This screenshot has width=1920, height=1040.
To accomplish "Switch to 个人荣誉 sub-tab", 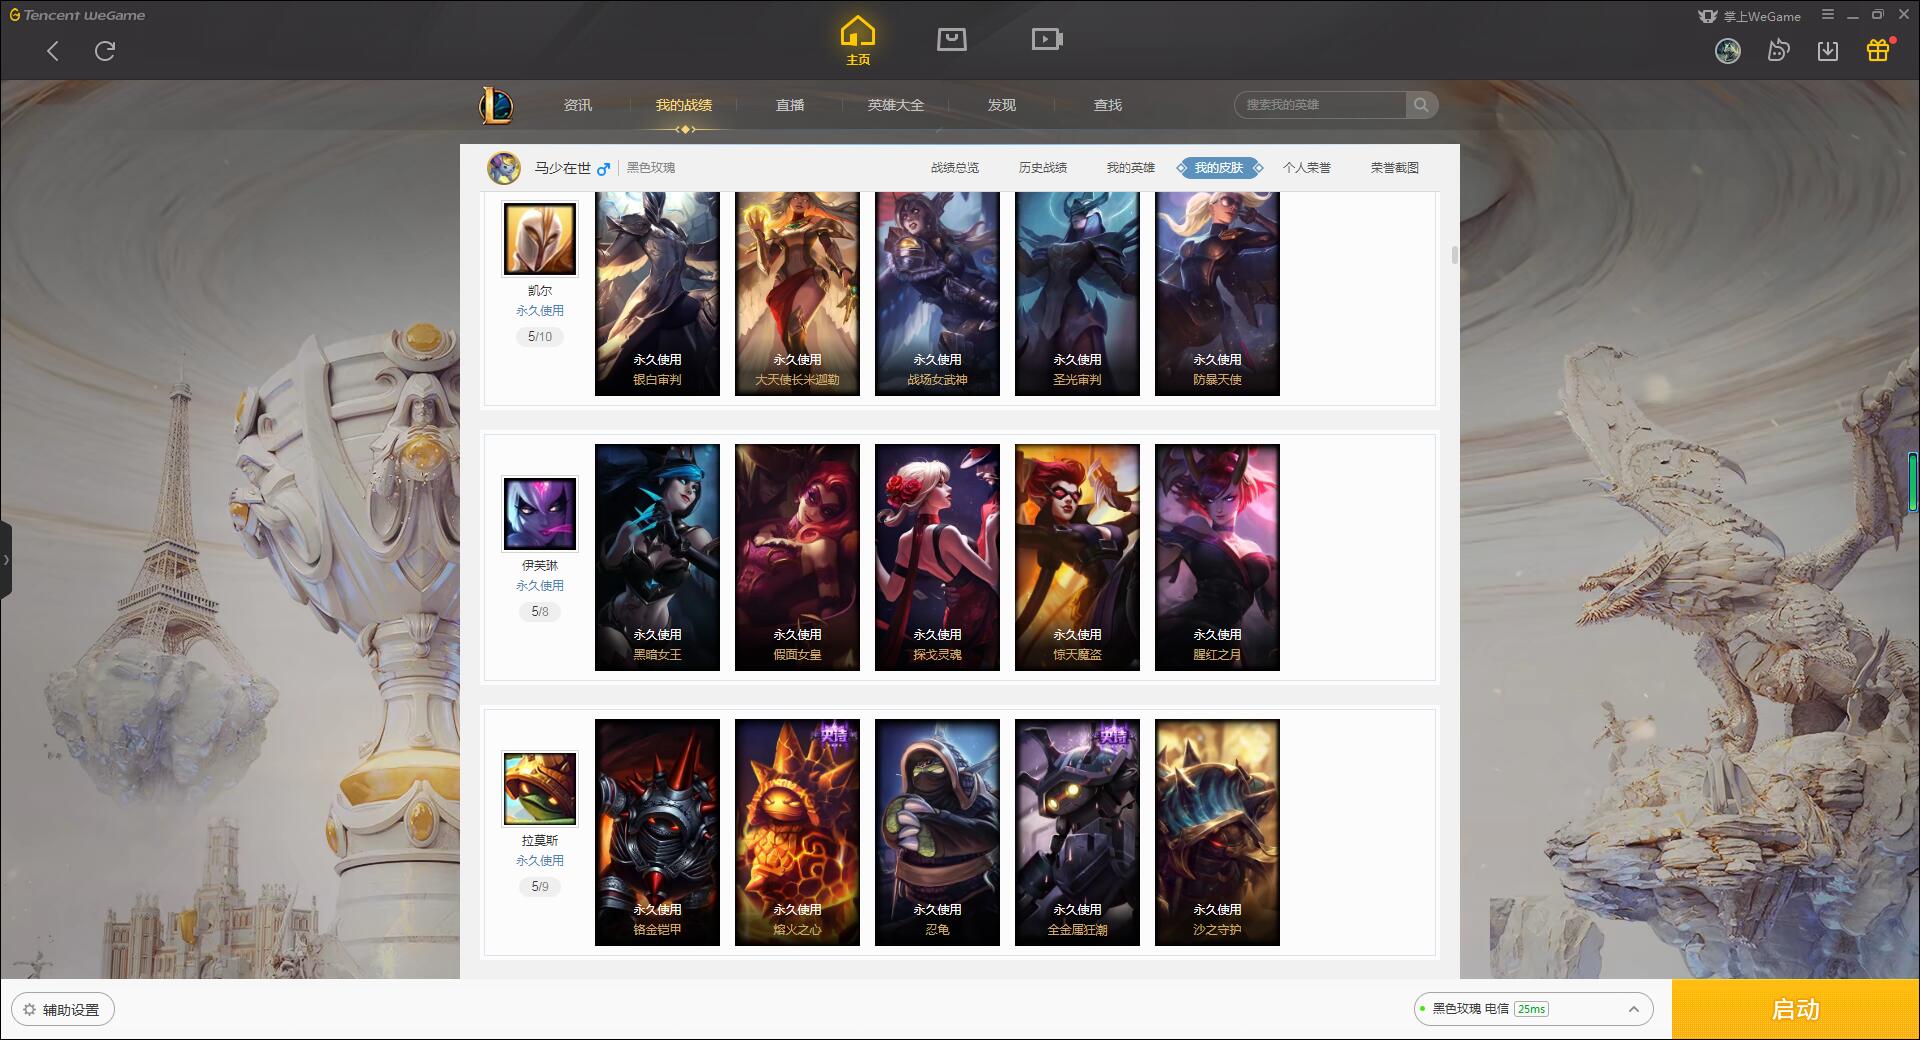I will pyautogui.click(x=1307, y=168).
